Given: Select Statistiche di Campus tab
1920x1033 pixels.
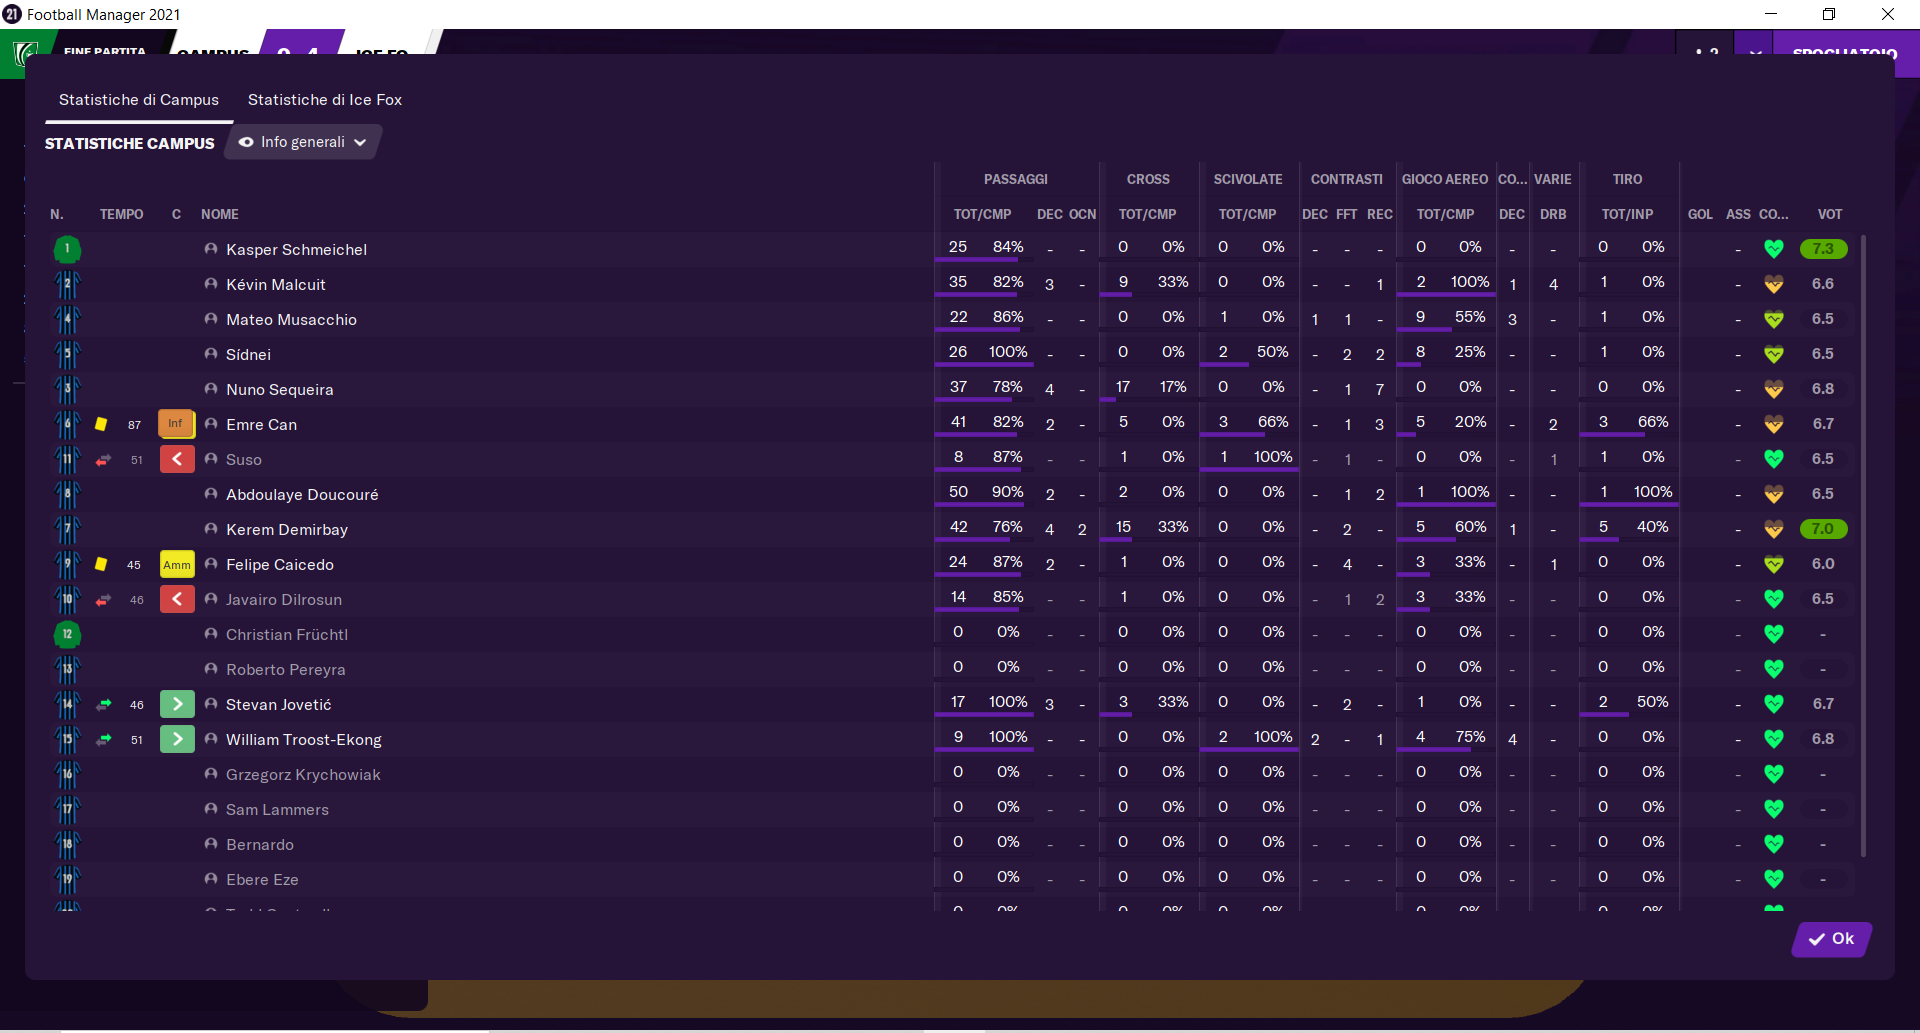Looking at the screenshot, I should click(139, 100).
